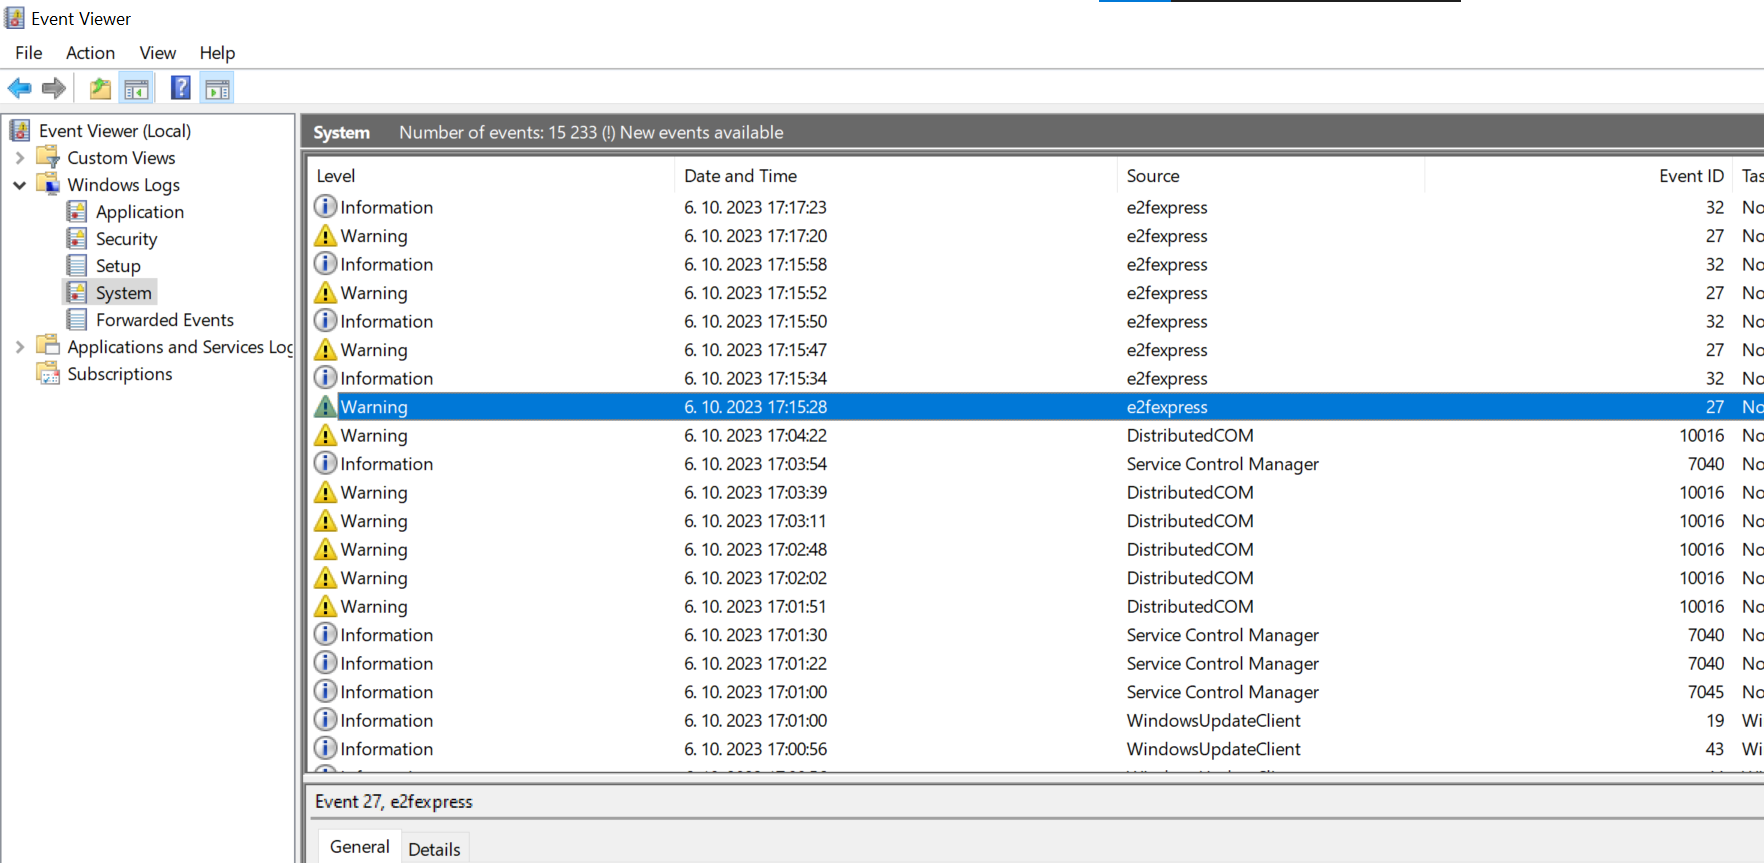Select the event dated 17:15:58
This screenshot has width=1764, height=863.
pos(1035,264)
